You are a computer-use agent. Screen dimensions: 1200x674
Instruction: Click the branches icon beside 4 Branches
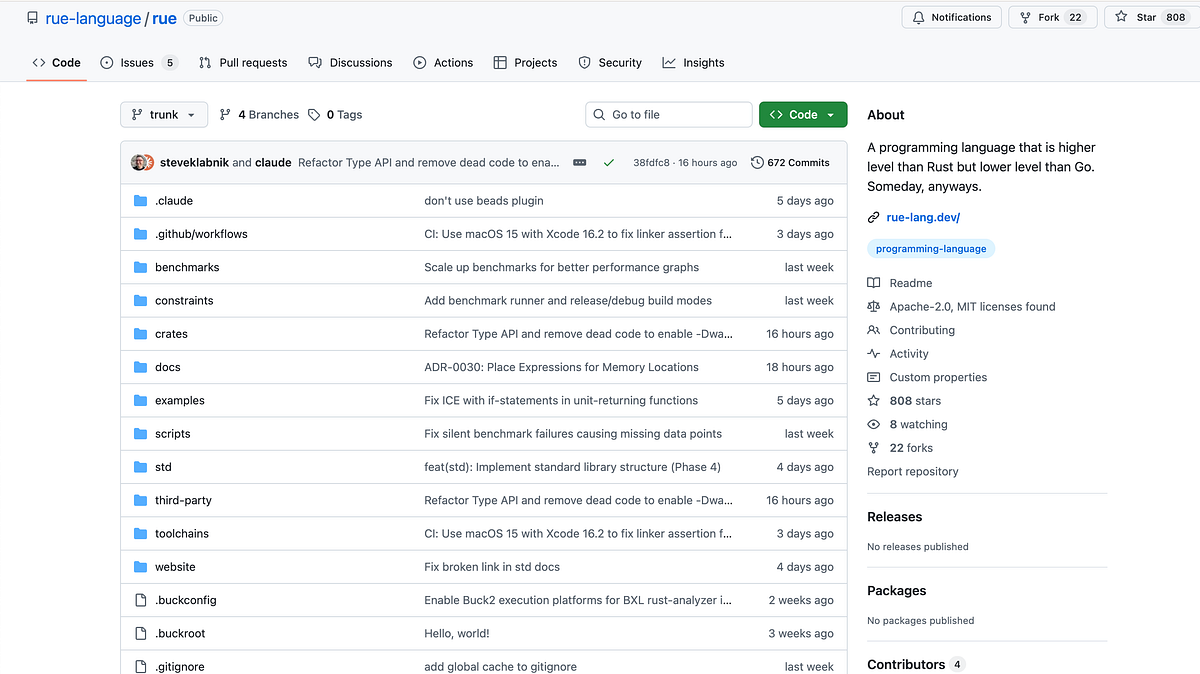[x=226, y=115]
